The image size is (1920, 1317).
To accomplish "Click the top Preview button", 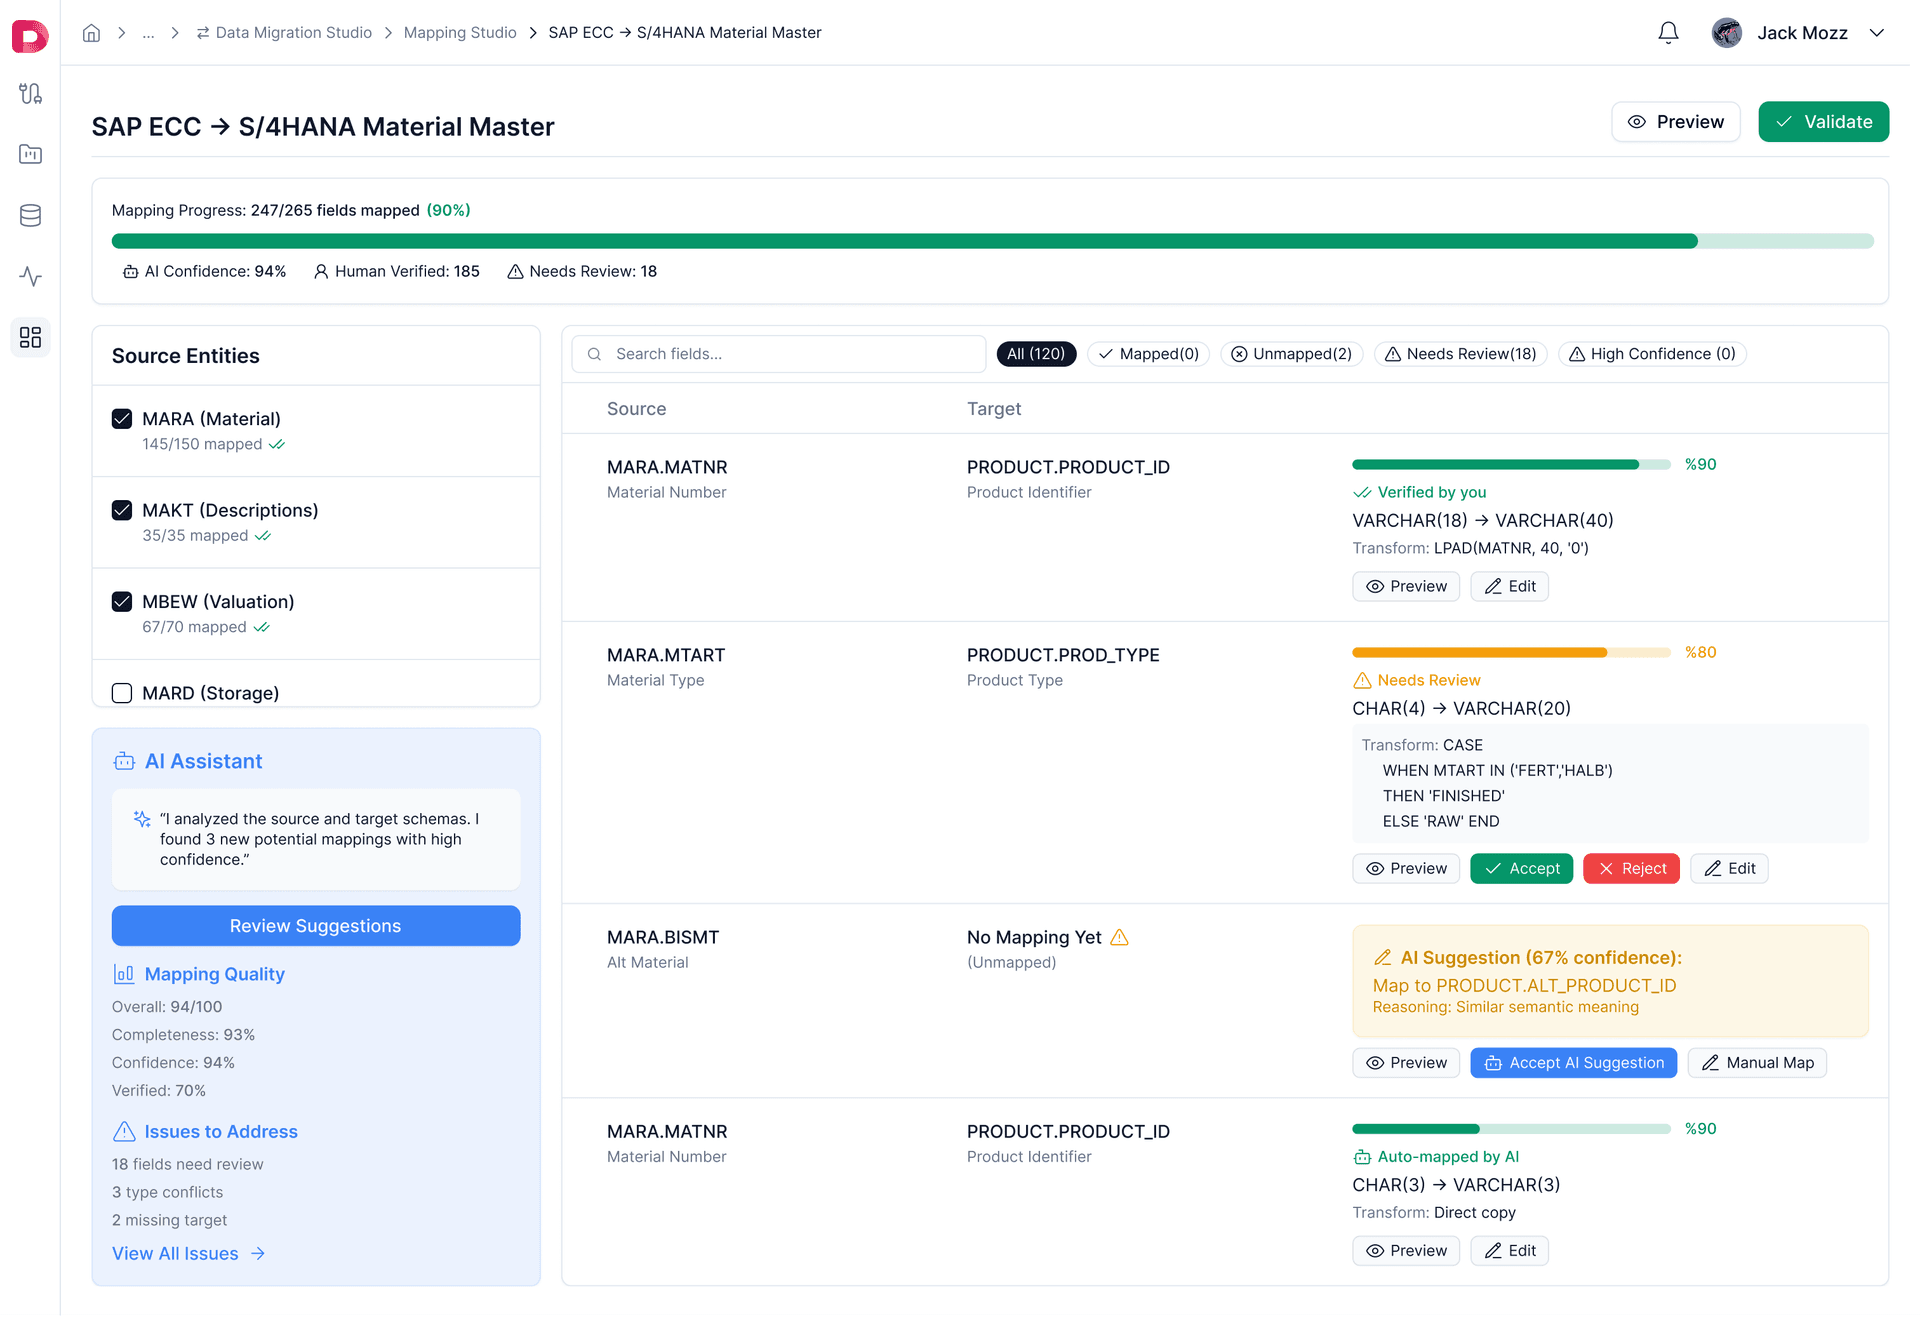I will click(x=1676, y=122).
